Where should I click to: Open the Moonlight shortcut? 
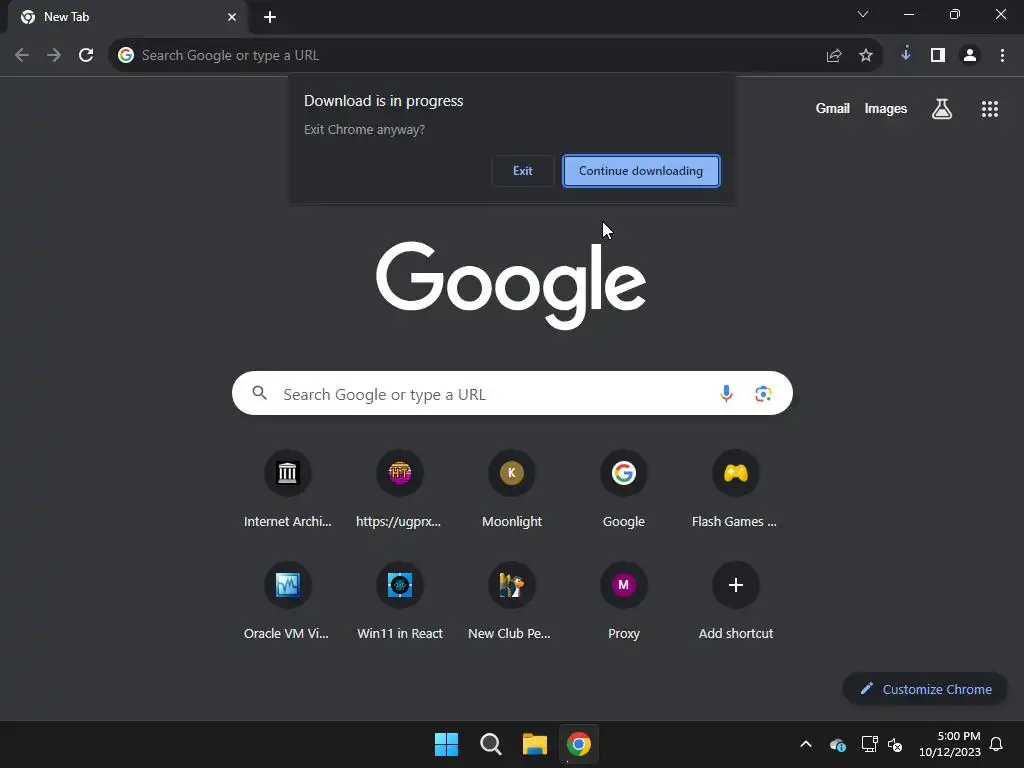click(x=511, y=490)
